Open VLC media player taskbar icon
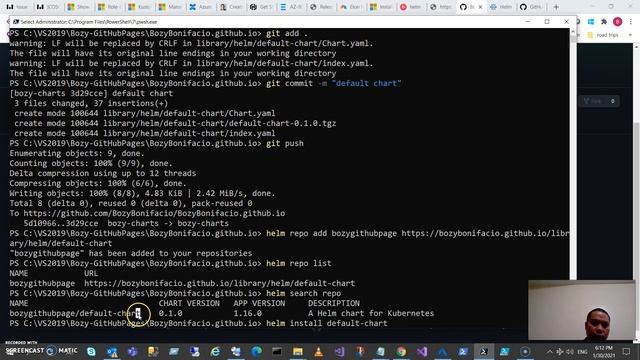This screenshot has width=640, height=360. click(318, 351)
